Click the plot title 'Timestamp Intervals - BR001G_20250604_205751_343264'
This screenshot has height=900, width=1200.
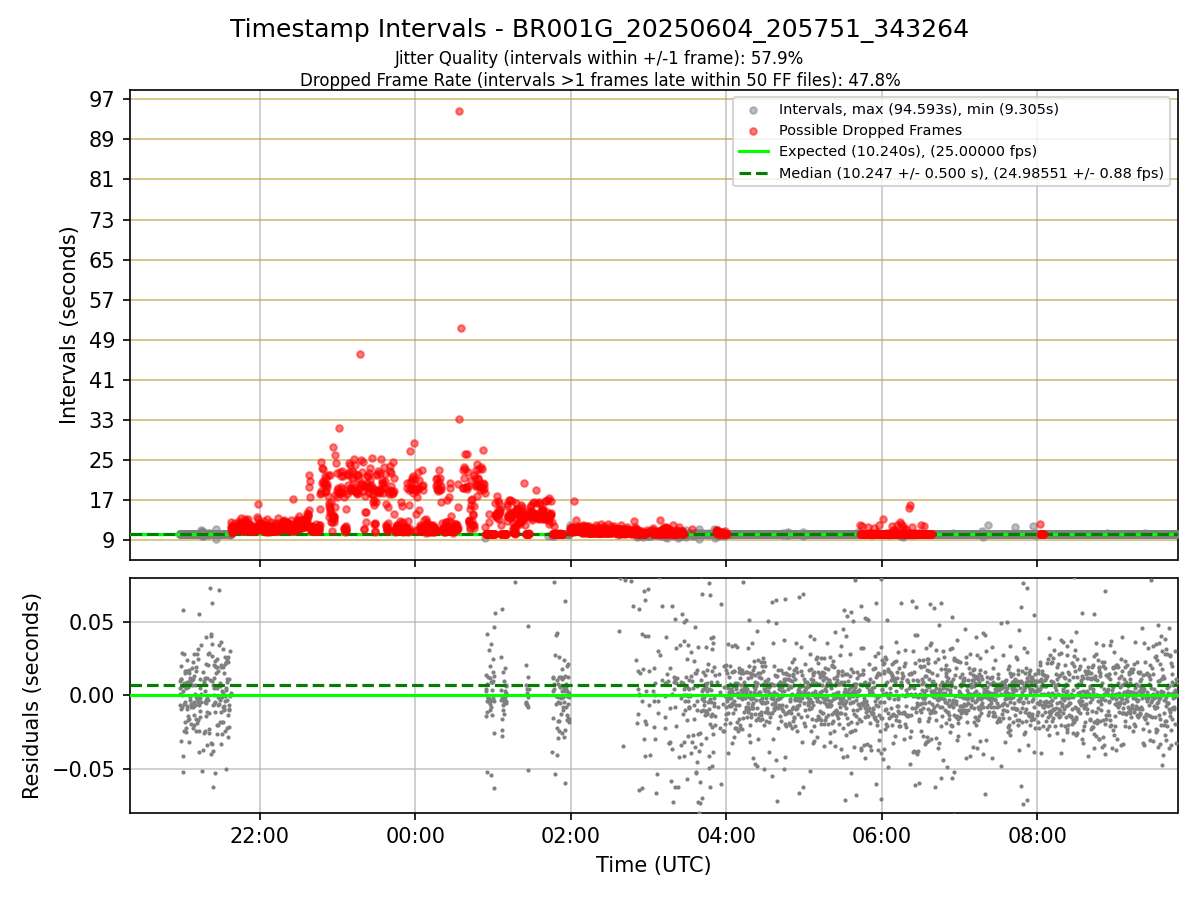[599, 29]
